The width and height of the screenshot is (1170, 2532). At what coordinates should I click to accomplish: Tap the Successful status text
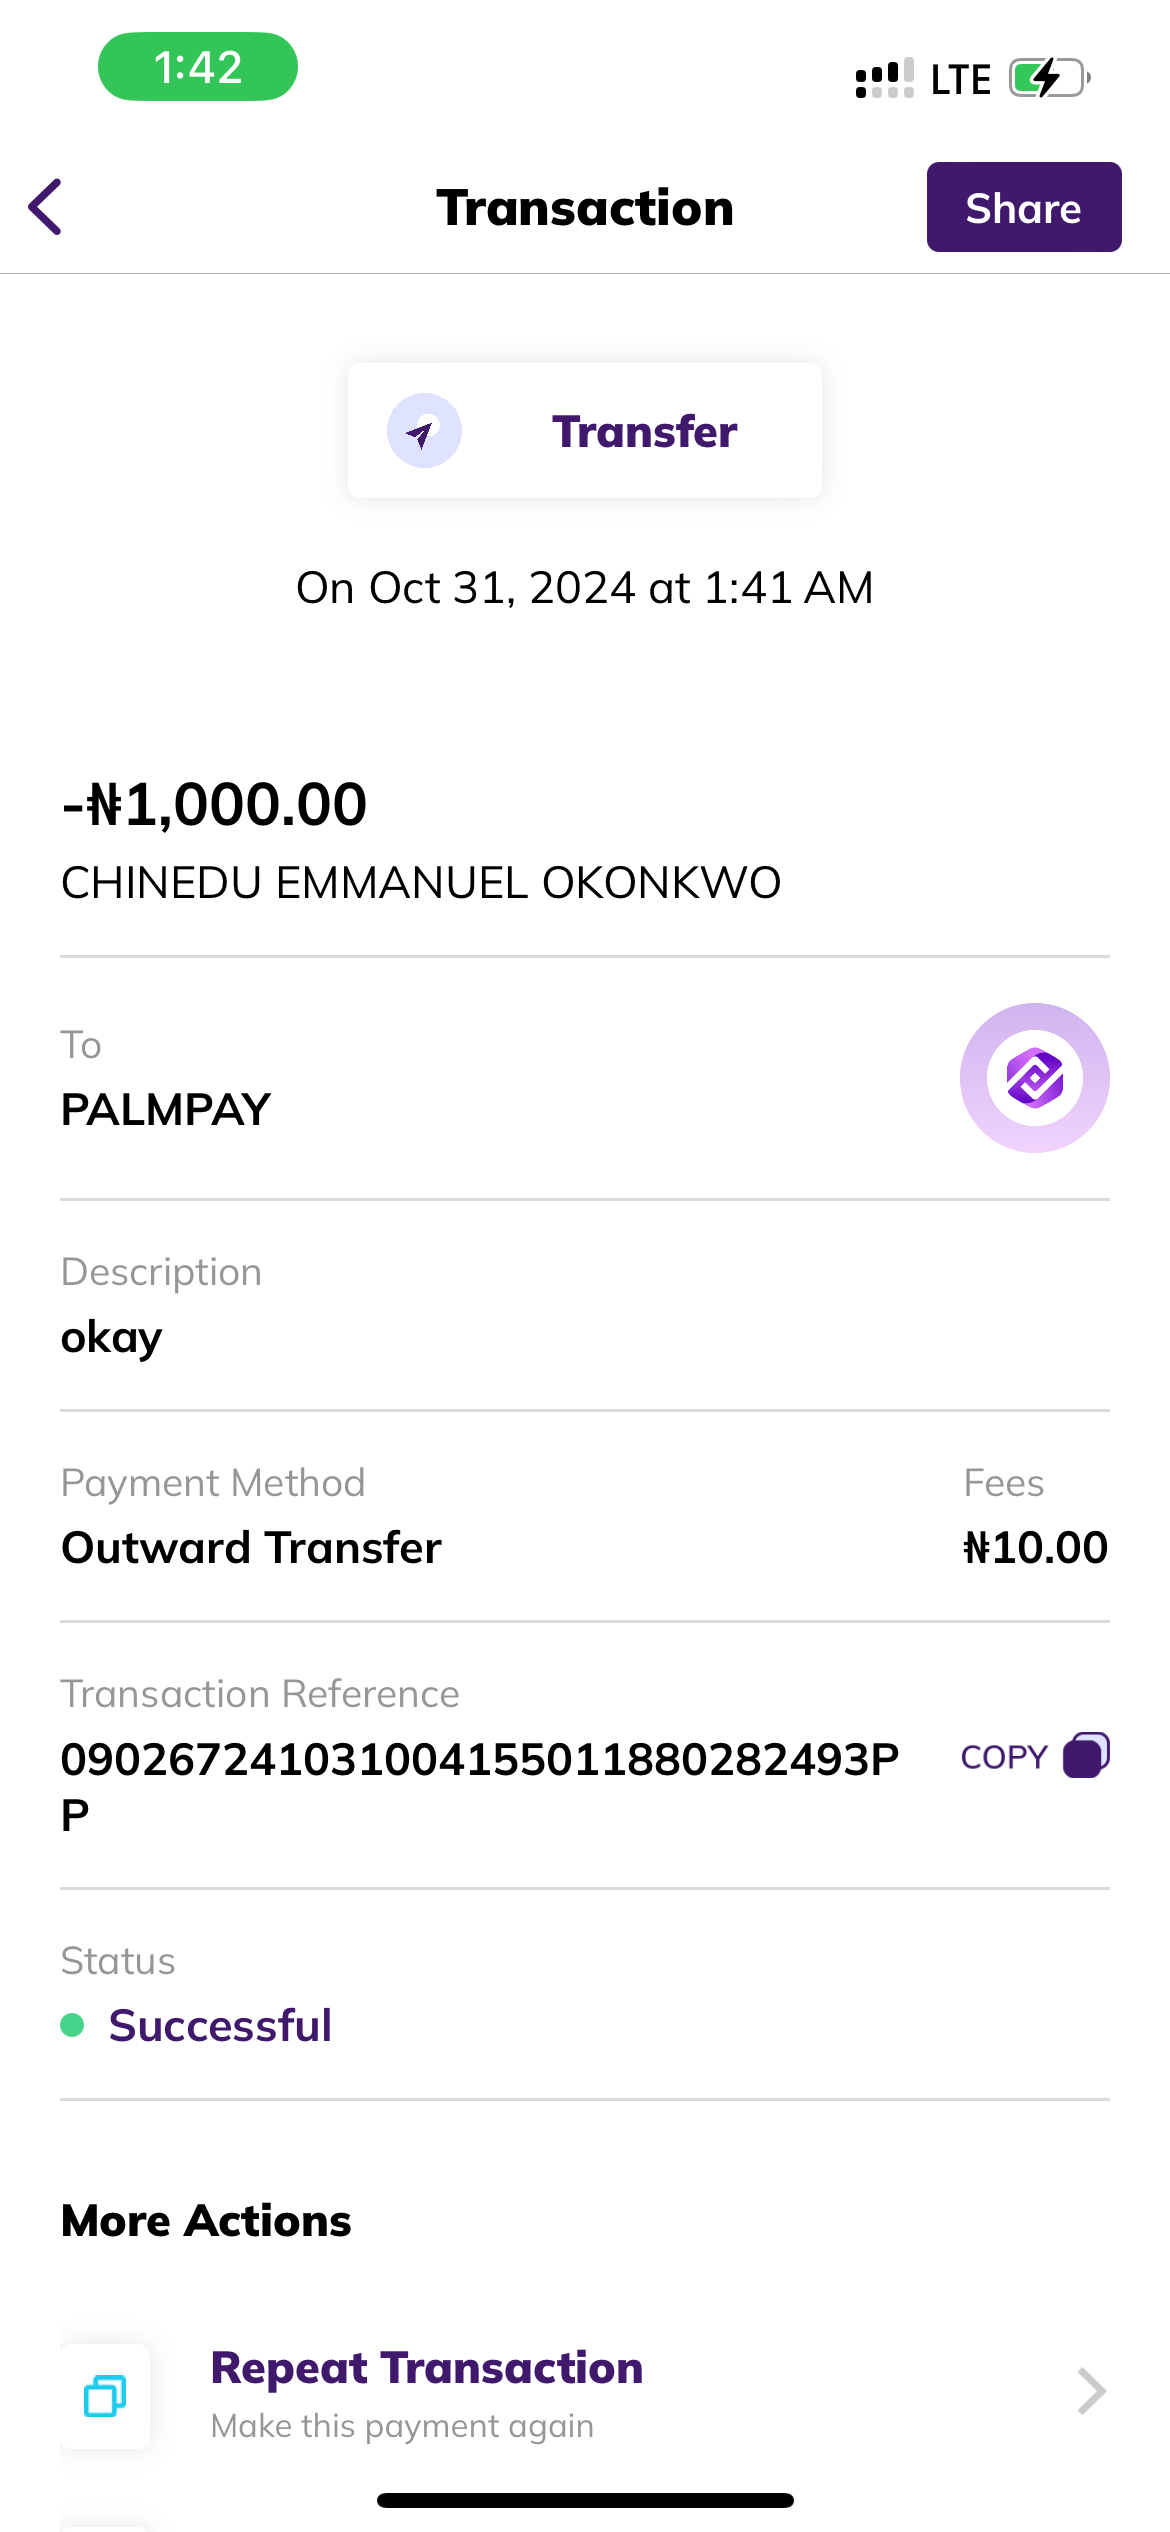220,2025
